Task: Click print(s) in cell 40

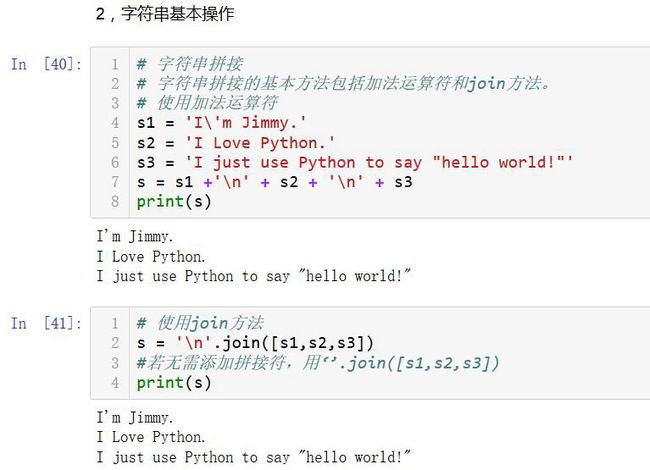Action: tap(174, 202)
